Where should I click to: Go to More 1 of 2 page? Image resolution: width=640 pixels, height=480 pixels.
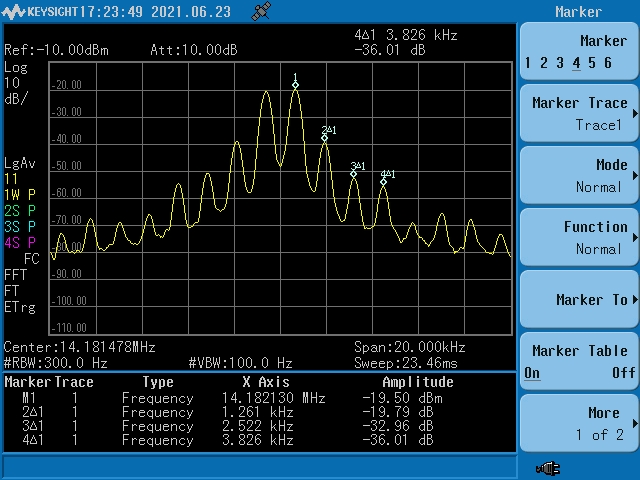point(579,424)
